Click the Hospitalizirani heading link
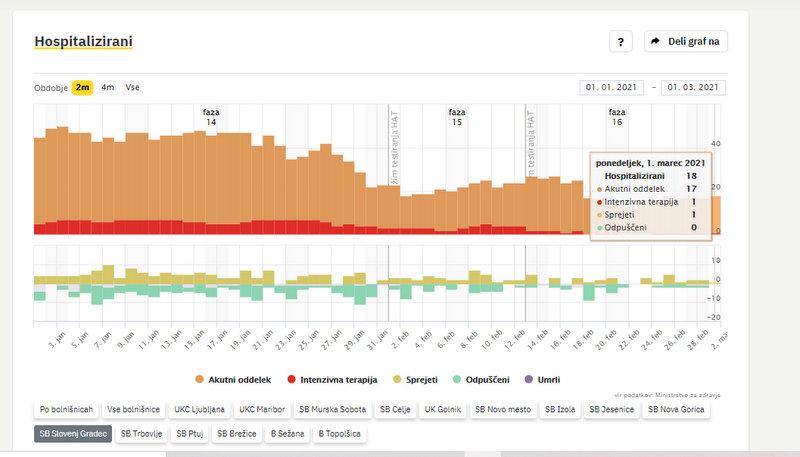This screenshot has width=800, height=457. [83, 42]
